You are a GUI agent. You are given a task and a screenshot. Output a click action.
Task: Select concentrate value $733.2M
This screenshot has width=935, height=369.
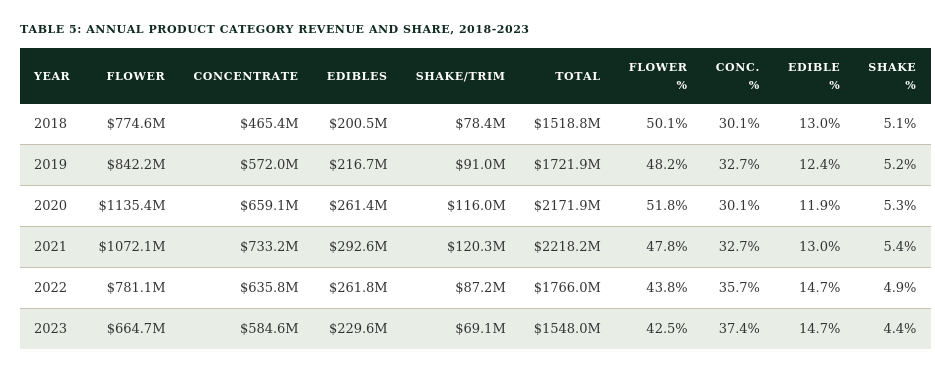coord(269,247)
